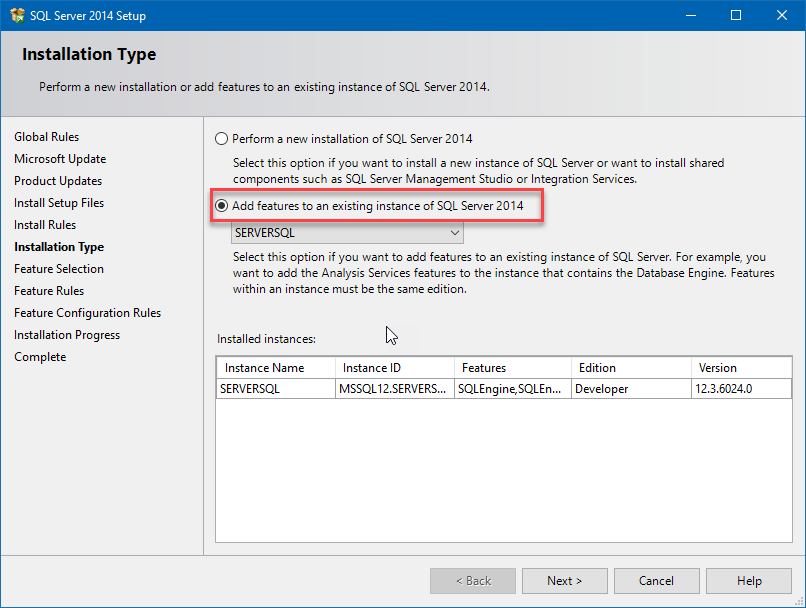Screen dimensions: 806x608
Task: Navigate to Feature Configuration Rules
Action: (x=87, y=312)
